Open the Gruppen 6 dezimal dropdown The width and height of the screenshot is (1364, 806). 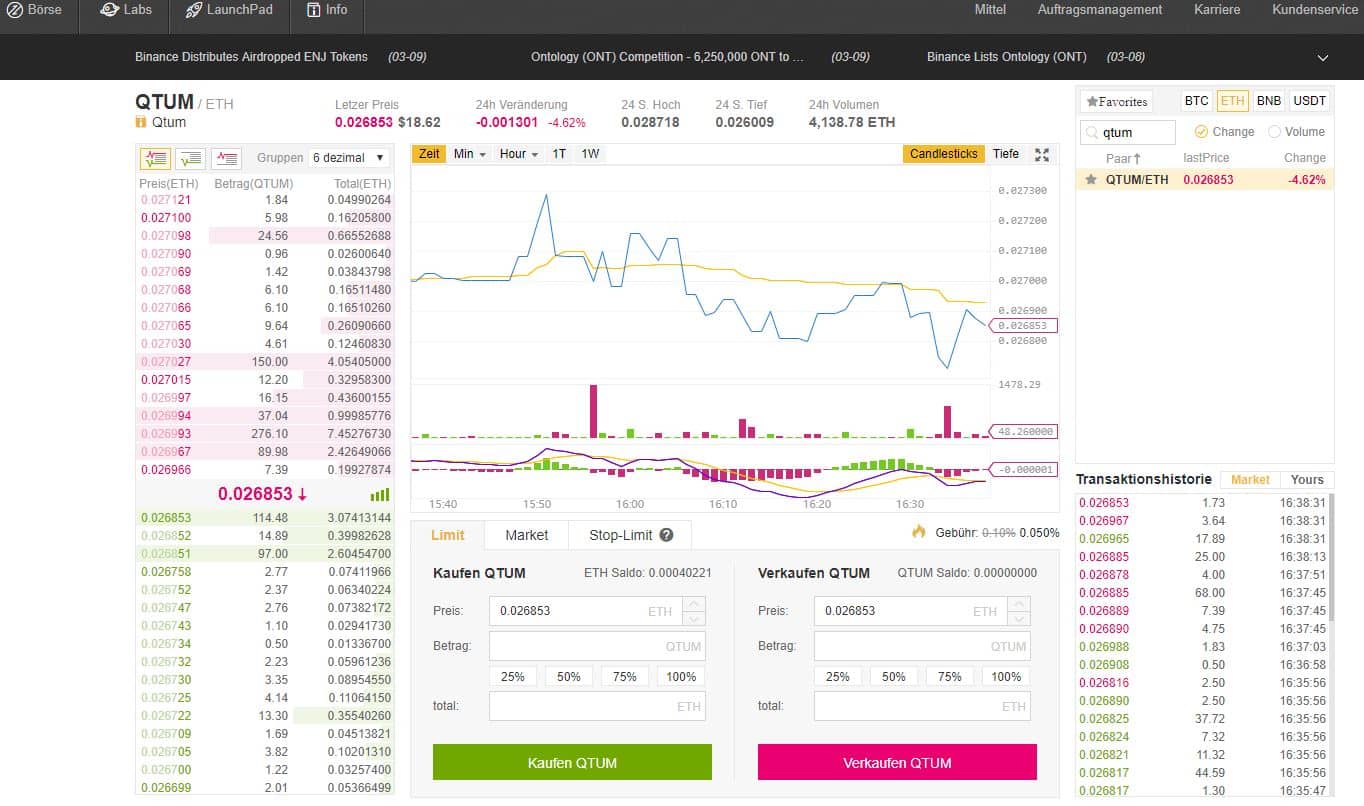click(348, 158)
